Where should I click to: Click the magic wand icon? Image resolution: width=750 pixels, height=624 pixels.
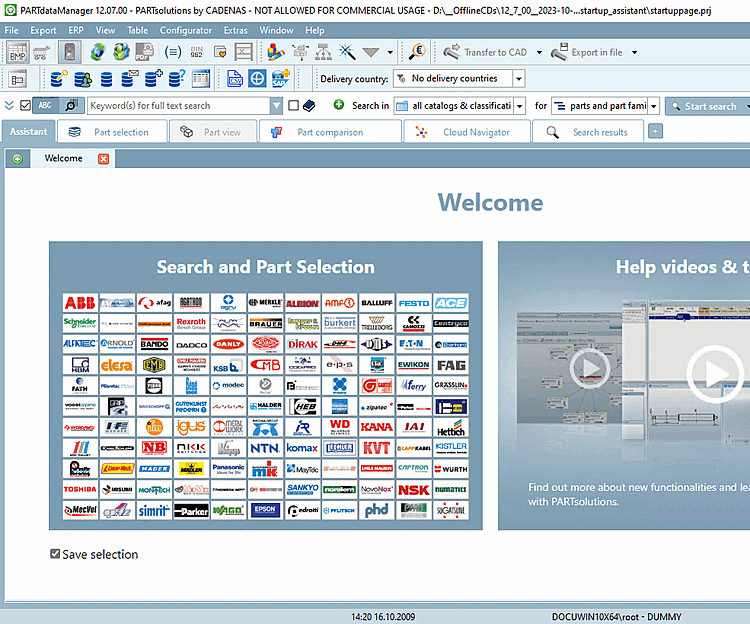[347, 52]
